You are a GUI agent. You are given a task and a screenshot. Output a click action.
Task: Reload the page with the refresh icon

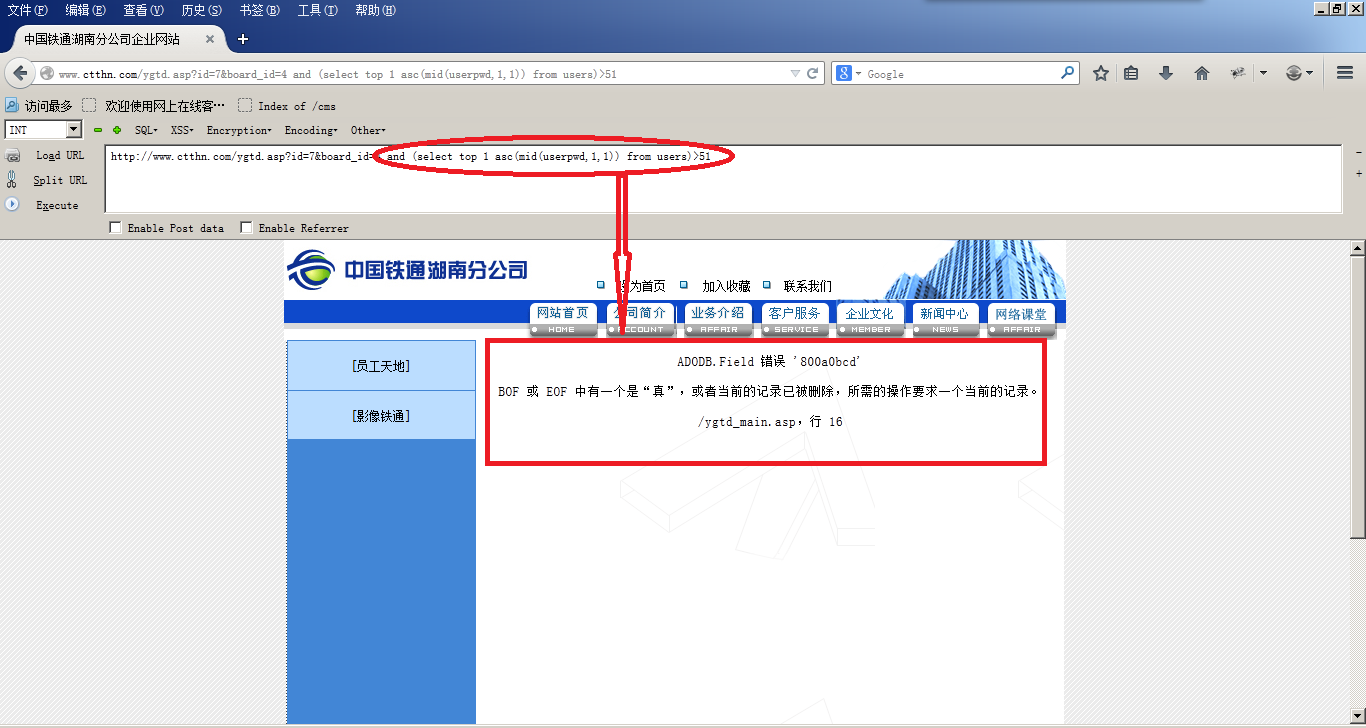pos(813,73)
